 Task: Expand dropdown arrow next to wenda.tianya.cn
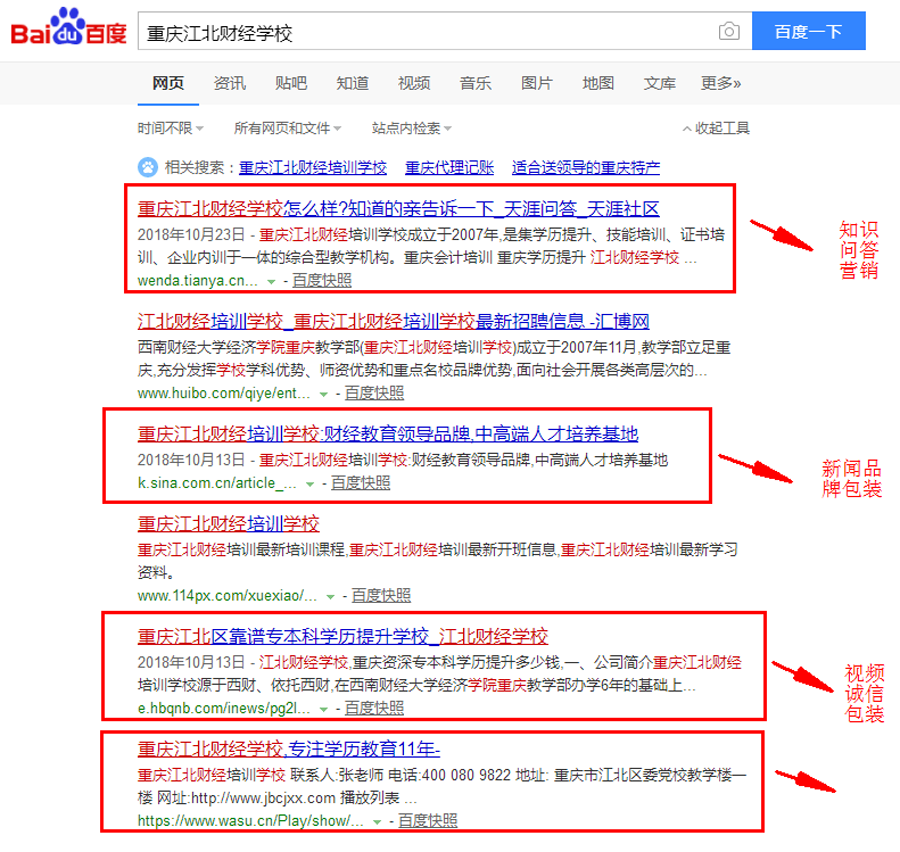[271, 281]
